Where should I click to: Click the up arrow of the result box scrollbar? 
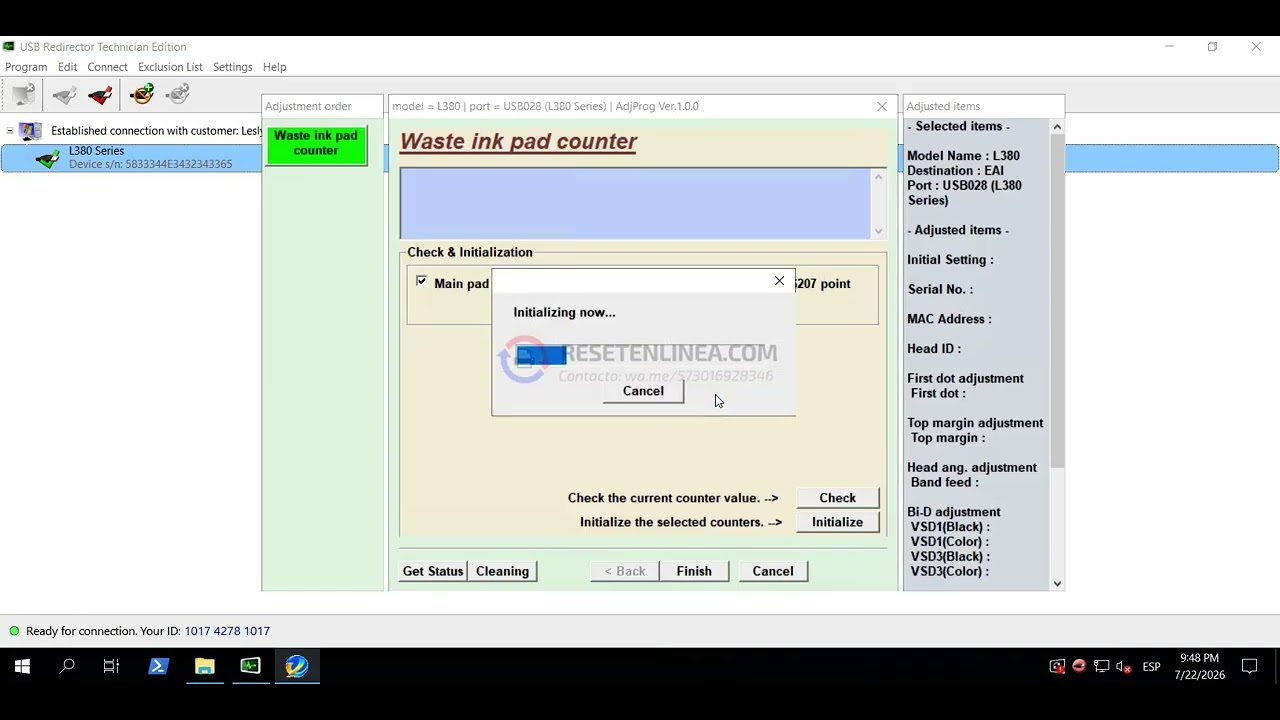(x=878, y=177)
